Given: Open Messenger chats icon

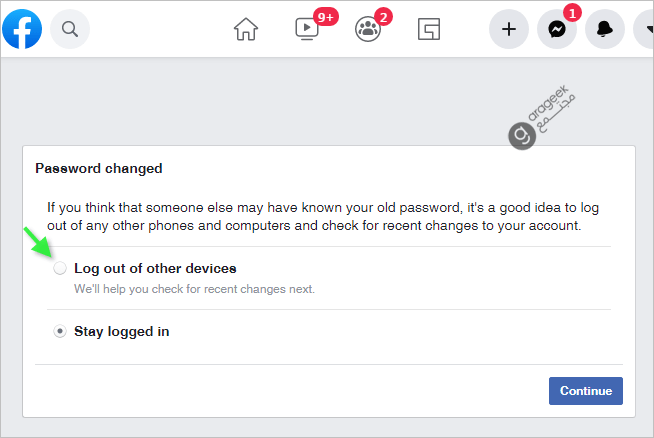Looking at the screenshot, I should coord(557,29).
